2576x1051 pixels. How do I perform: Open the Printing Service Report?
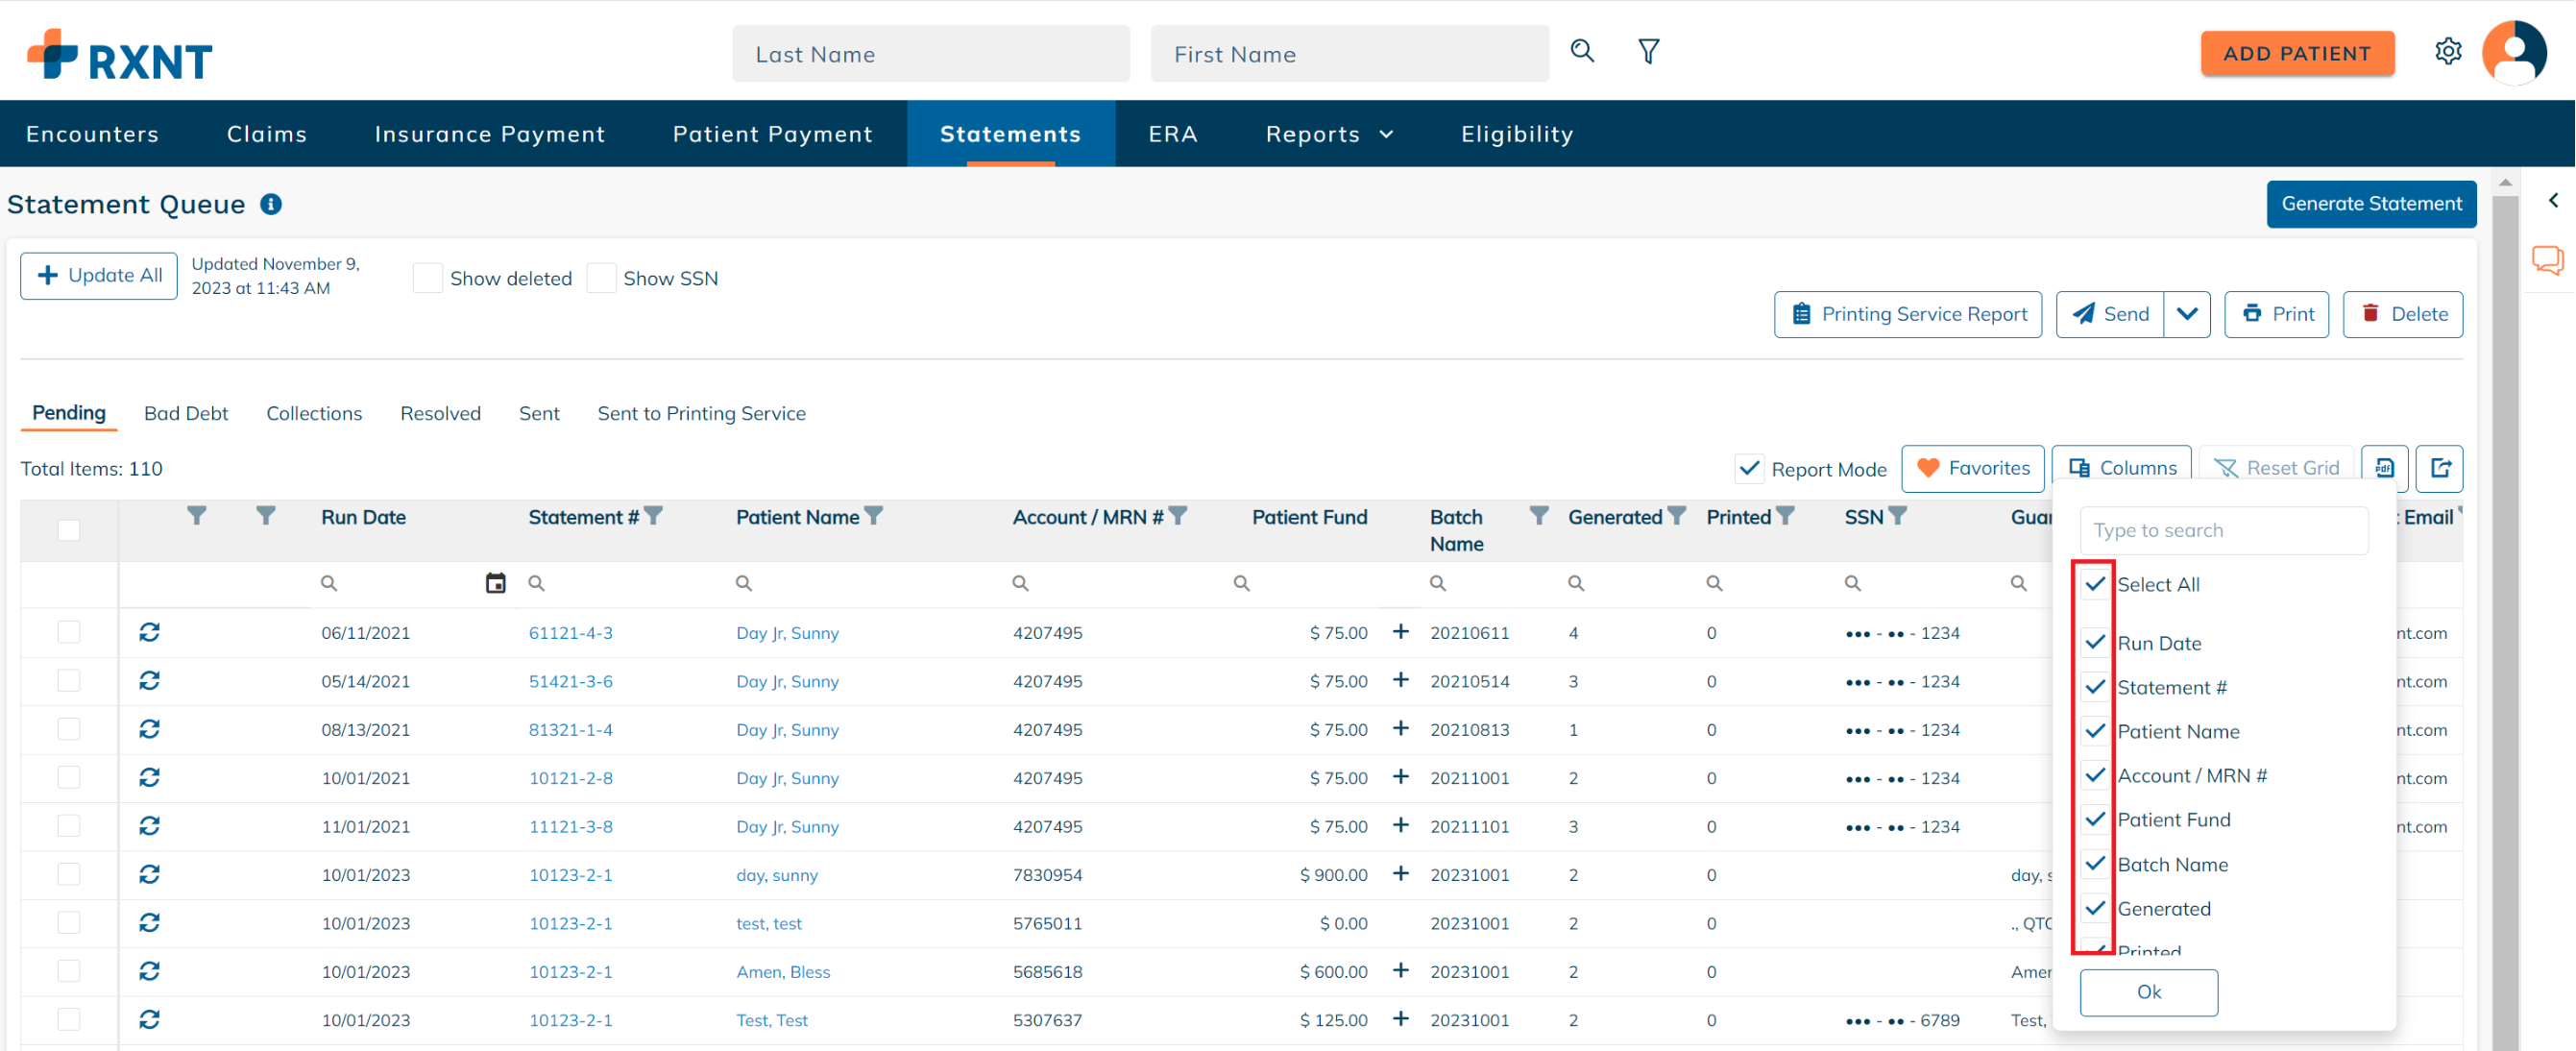click(x=1908, y=314)
